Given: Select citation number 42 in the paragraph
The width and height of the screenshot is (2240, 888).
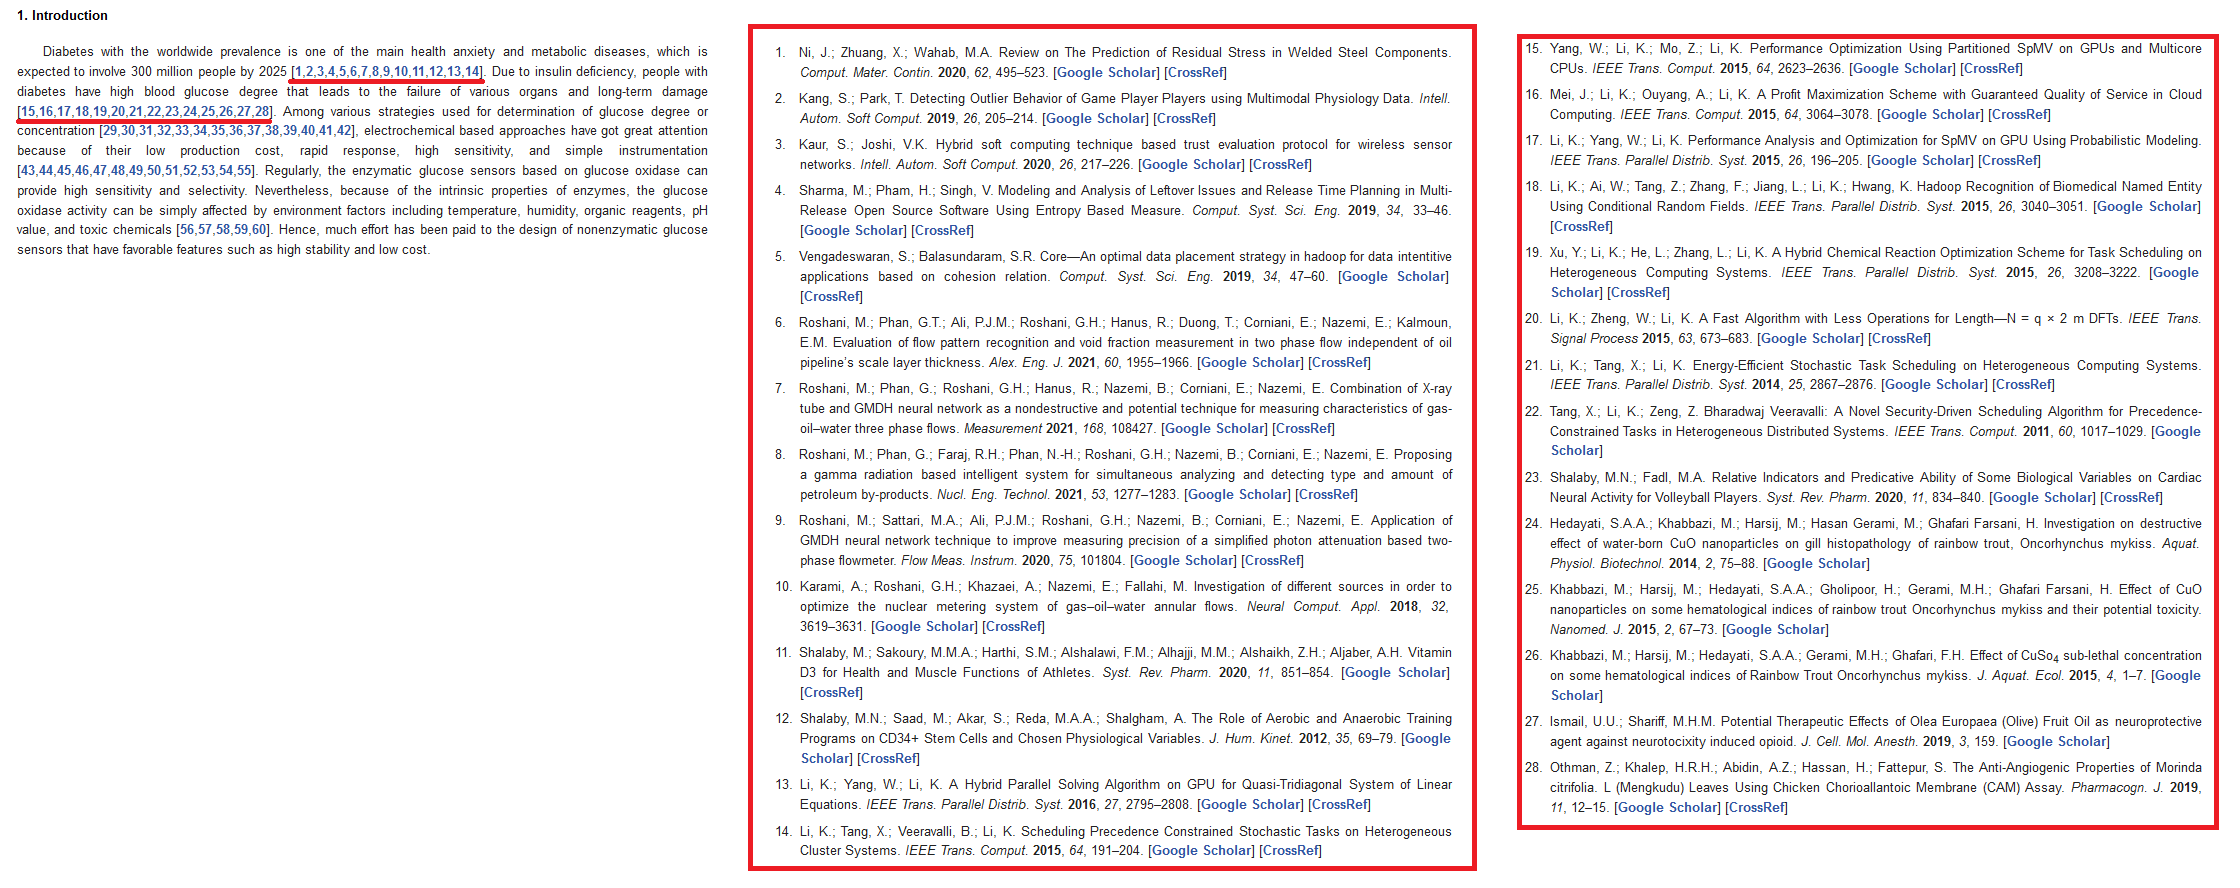Looking at the screenshot, I should [344, 131].
